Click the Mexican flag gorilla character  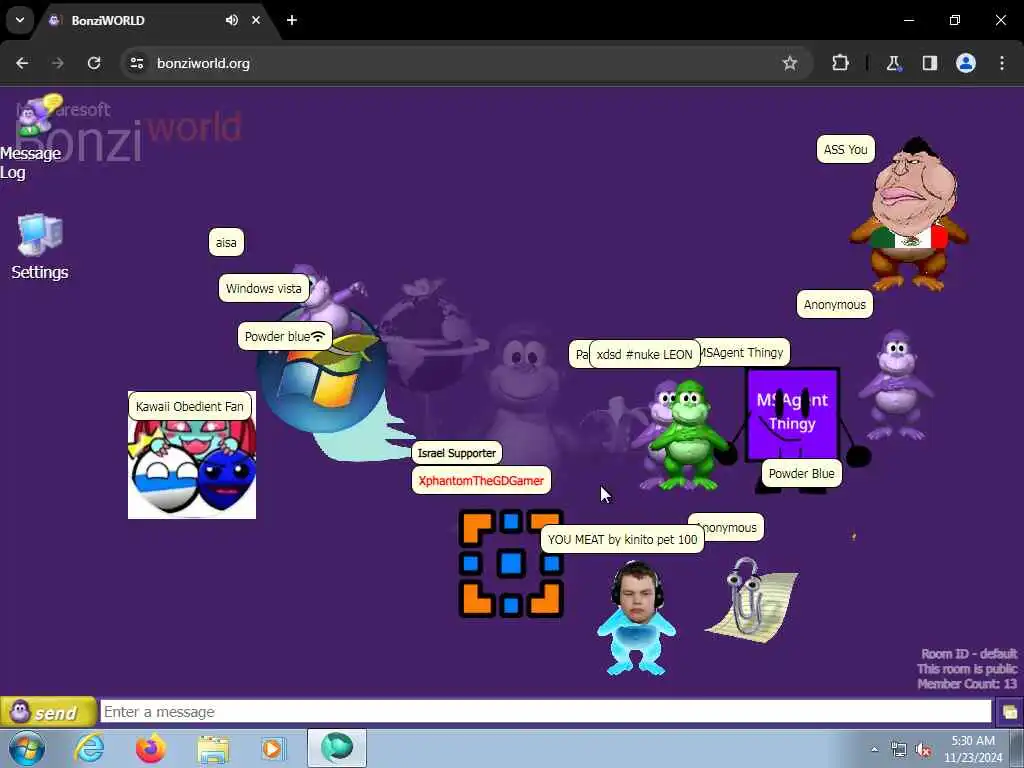pos(909,214)
